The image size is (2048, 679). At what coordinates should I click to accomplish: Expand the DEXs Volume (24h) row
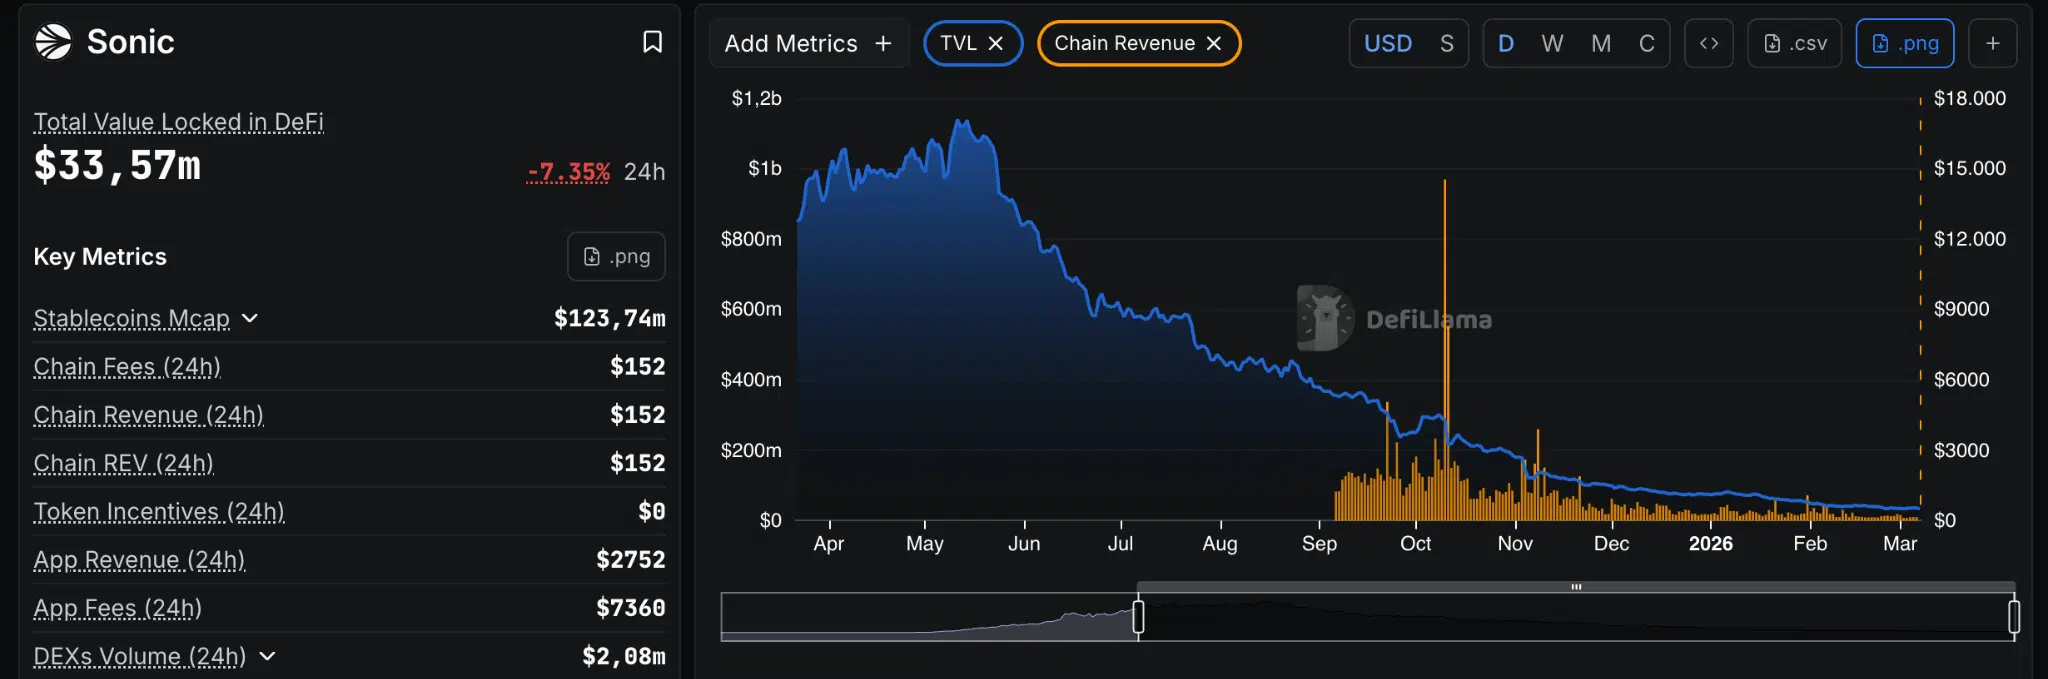click(267, 656)
